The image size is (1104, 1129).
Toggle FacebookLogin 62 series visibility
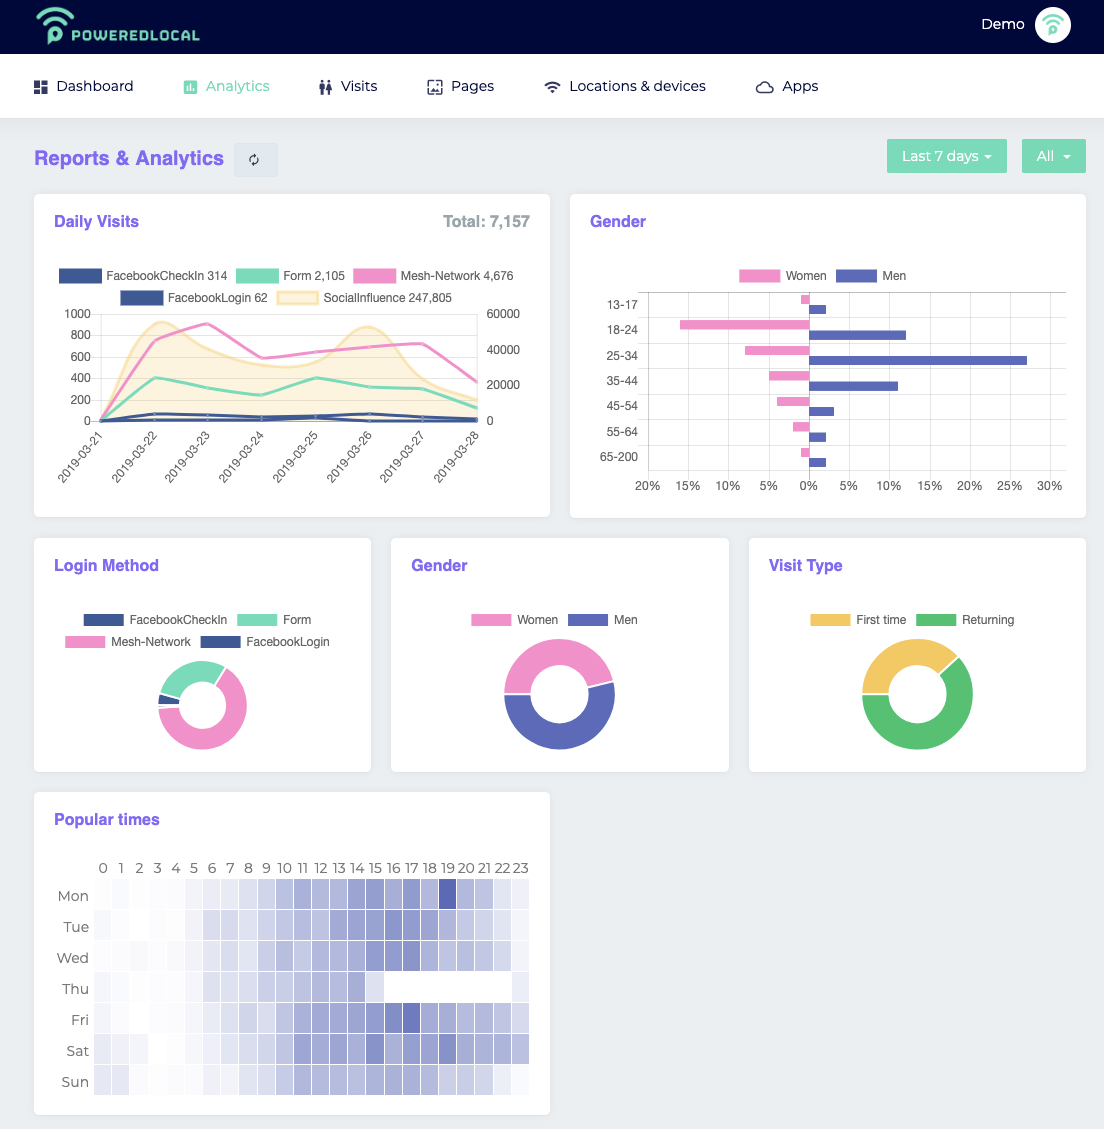click(194, 298)
